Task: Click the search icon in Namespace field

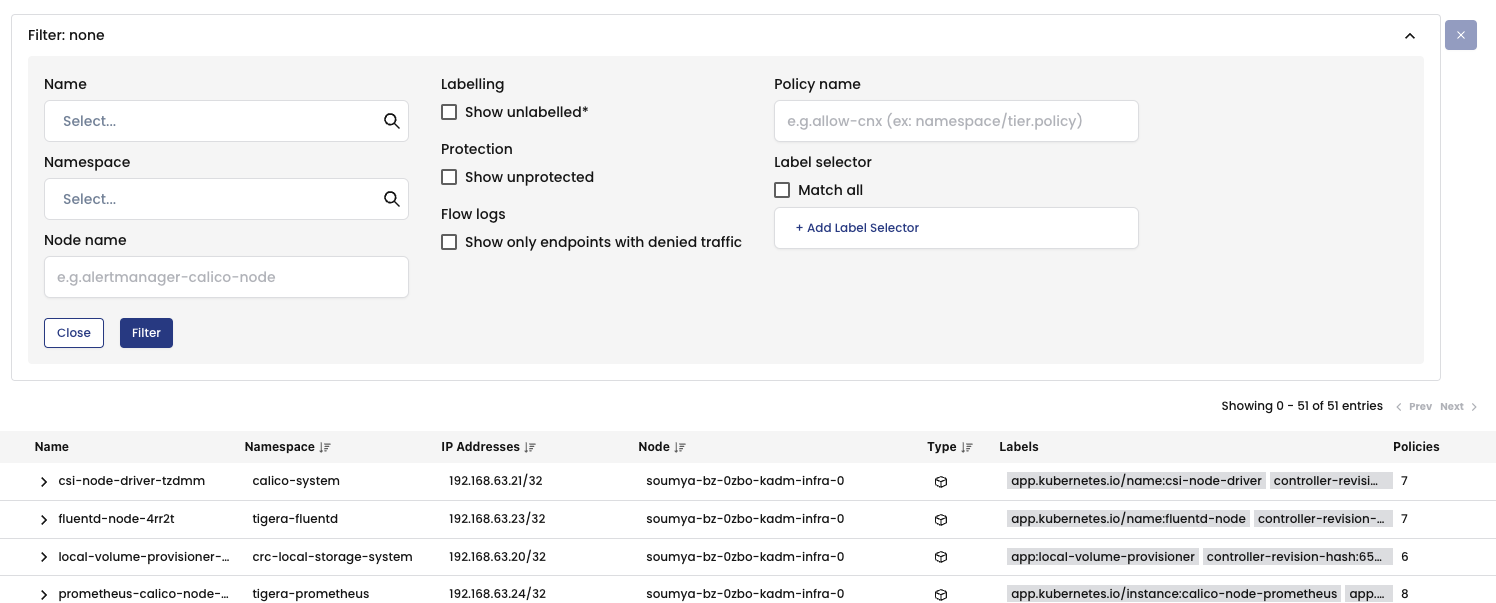Action: [391, 199]
